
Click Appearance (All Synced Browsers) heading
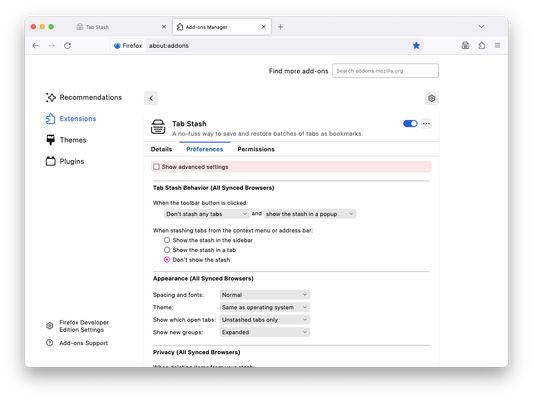point(203,278)
